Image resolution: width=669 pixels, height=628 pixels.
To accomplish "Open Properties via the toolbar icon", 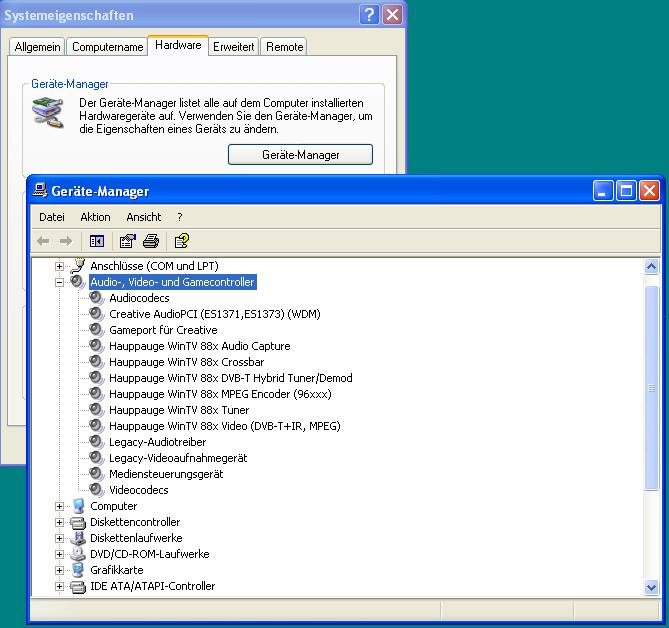I will pyautogui.click(x=127, y=241).
